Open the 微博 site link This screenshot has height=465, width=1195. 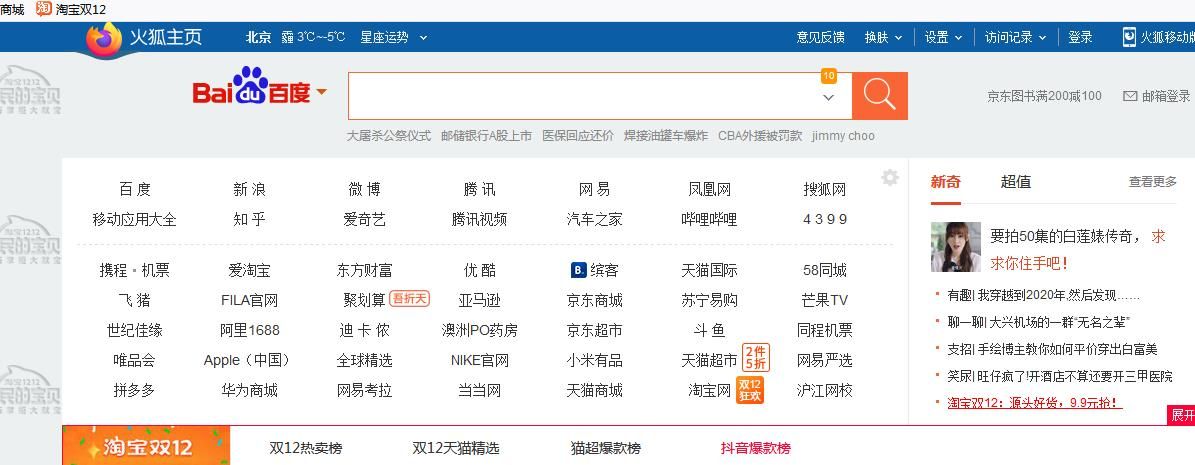coord(364,189)
